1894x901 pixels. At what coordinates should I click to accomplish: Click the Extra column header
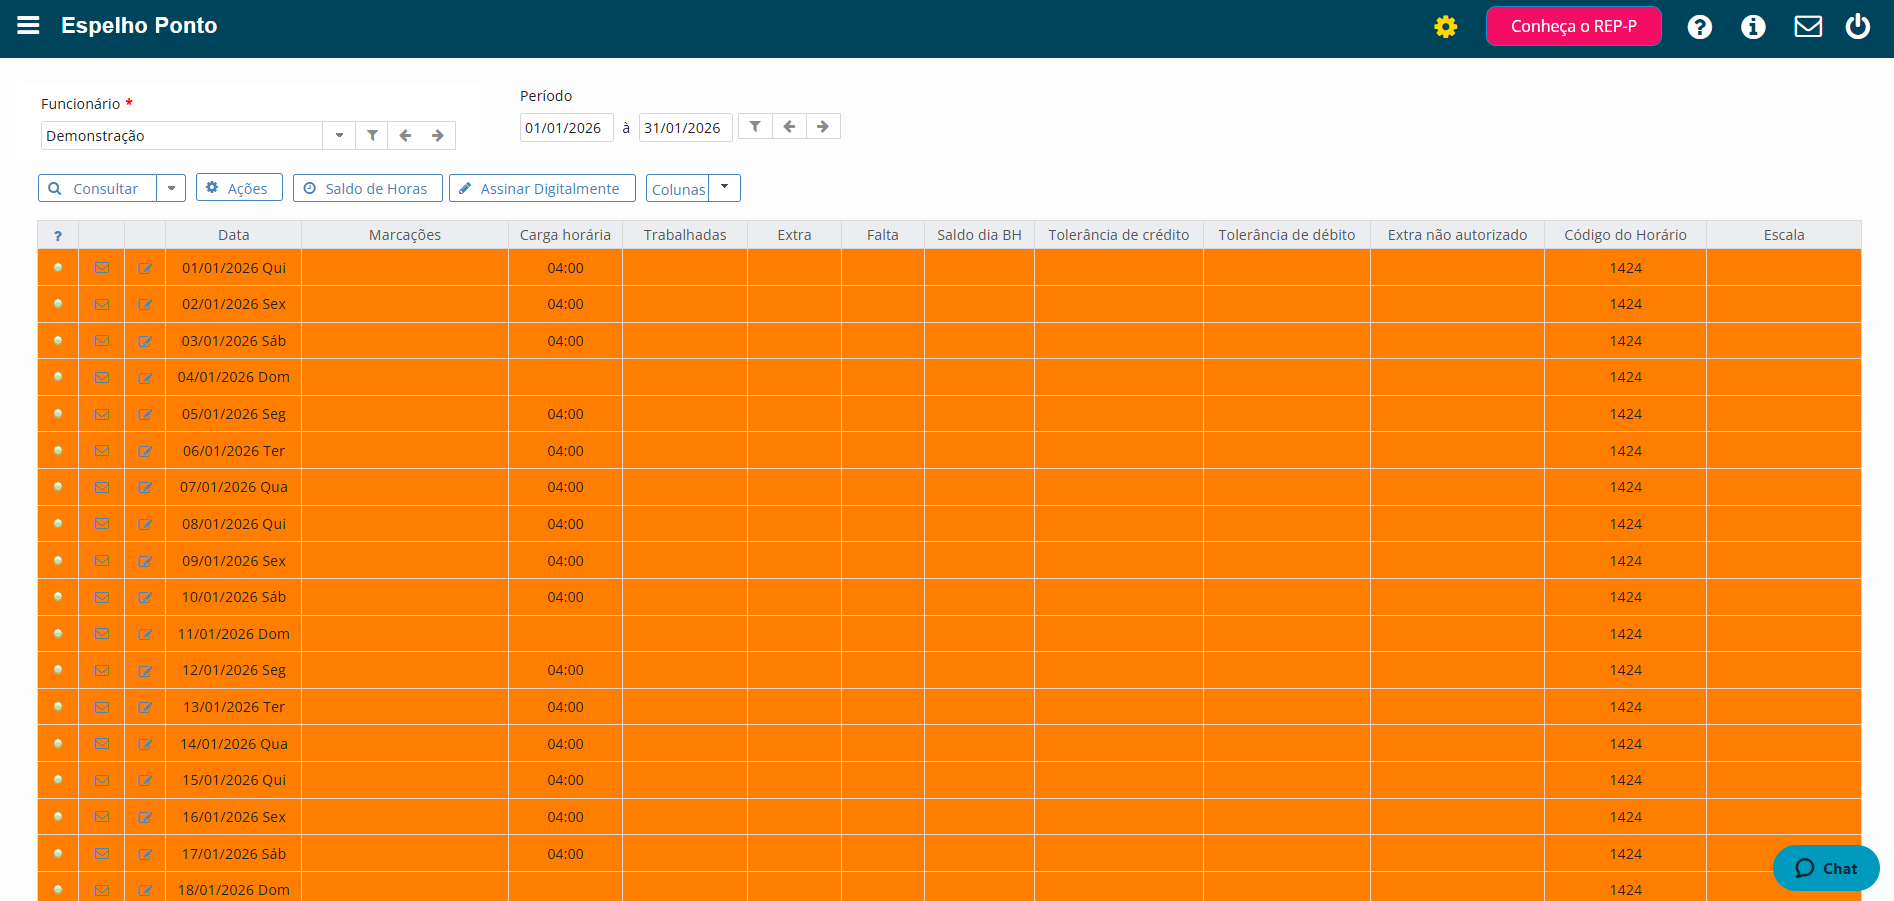tap(794, 235)
